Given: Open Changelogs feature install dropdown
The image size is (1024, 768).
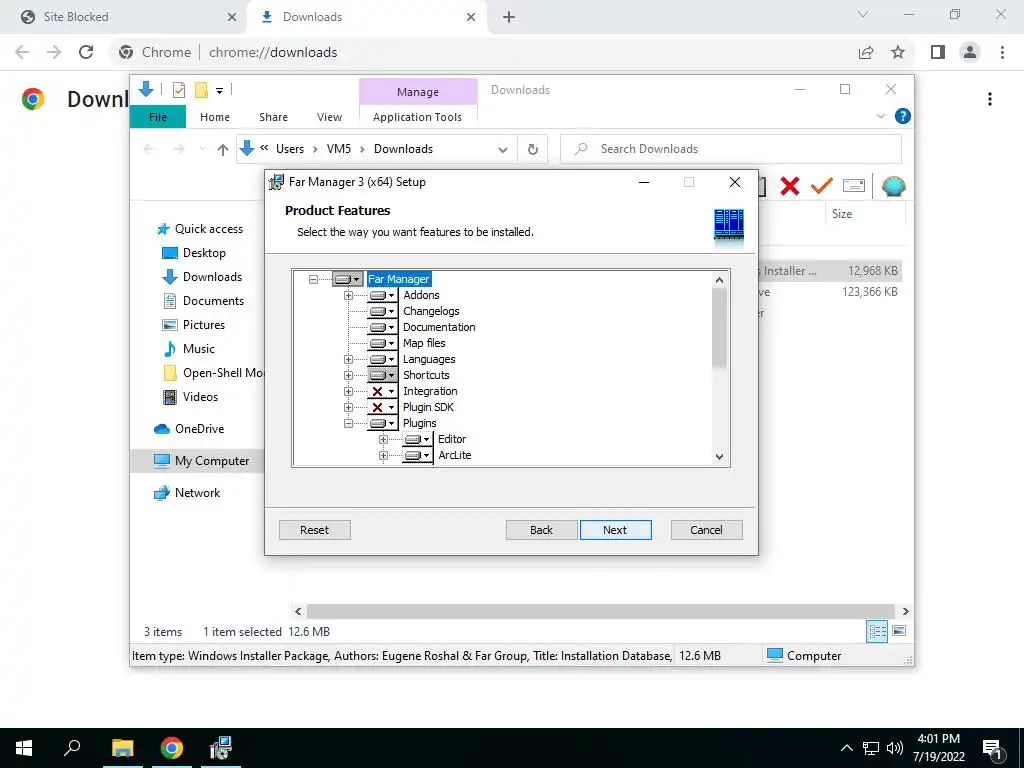Looking at the screenshot, I should (x=383, y=312).
